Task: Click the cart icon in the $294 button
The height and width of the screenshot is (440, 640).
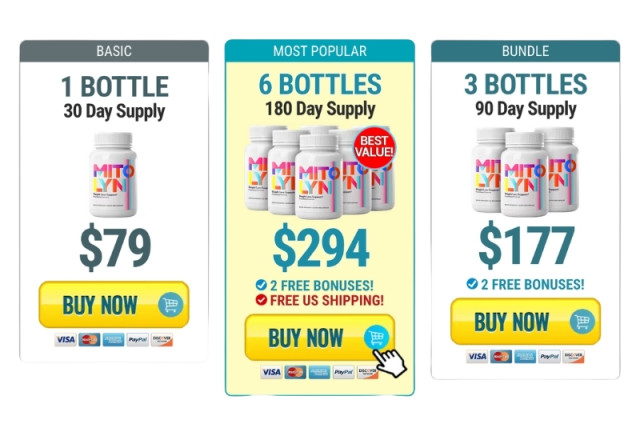Action: tap(376, 338)
